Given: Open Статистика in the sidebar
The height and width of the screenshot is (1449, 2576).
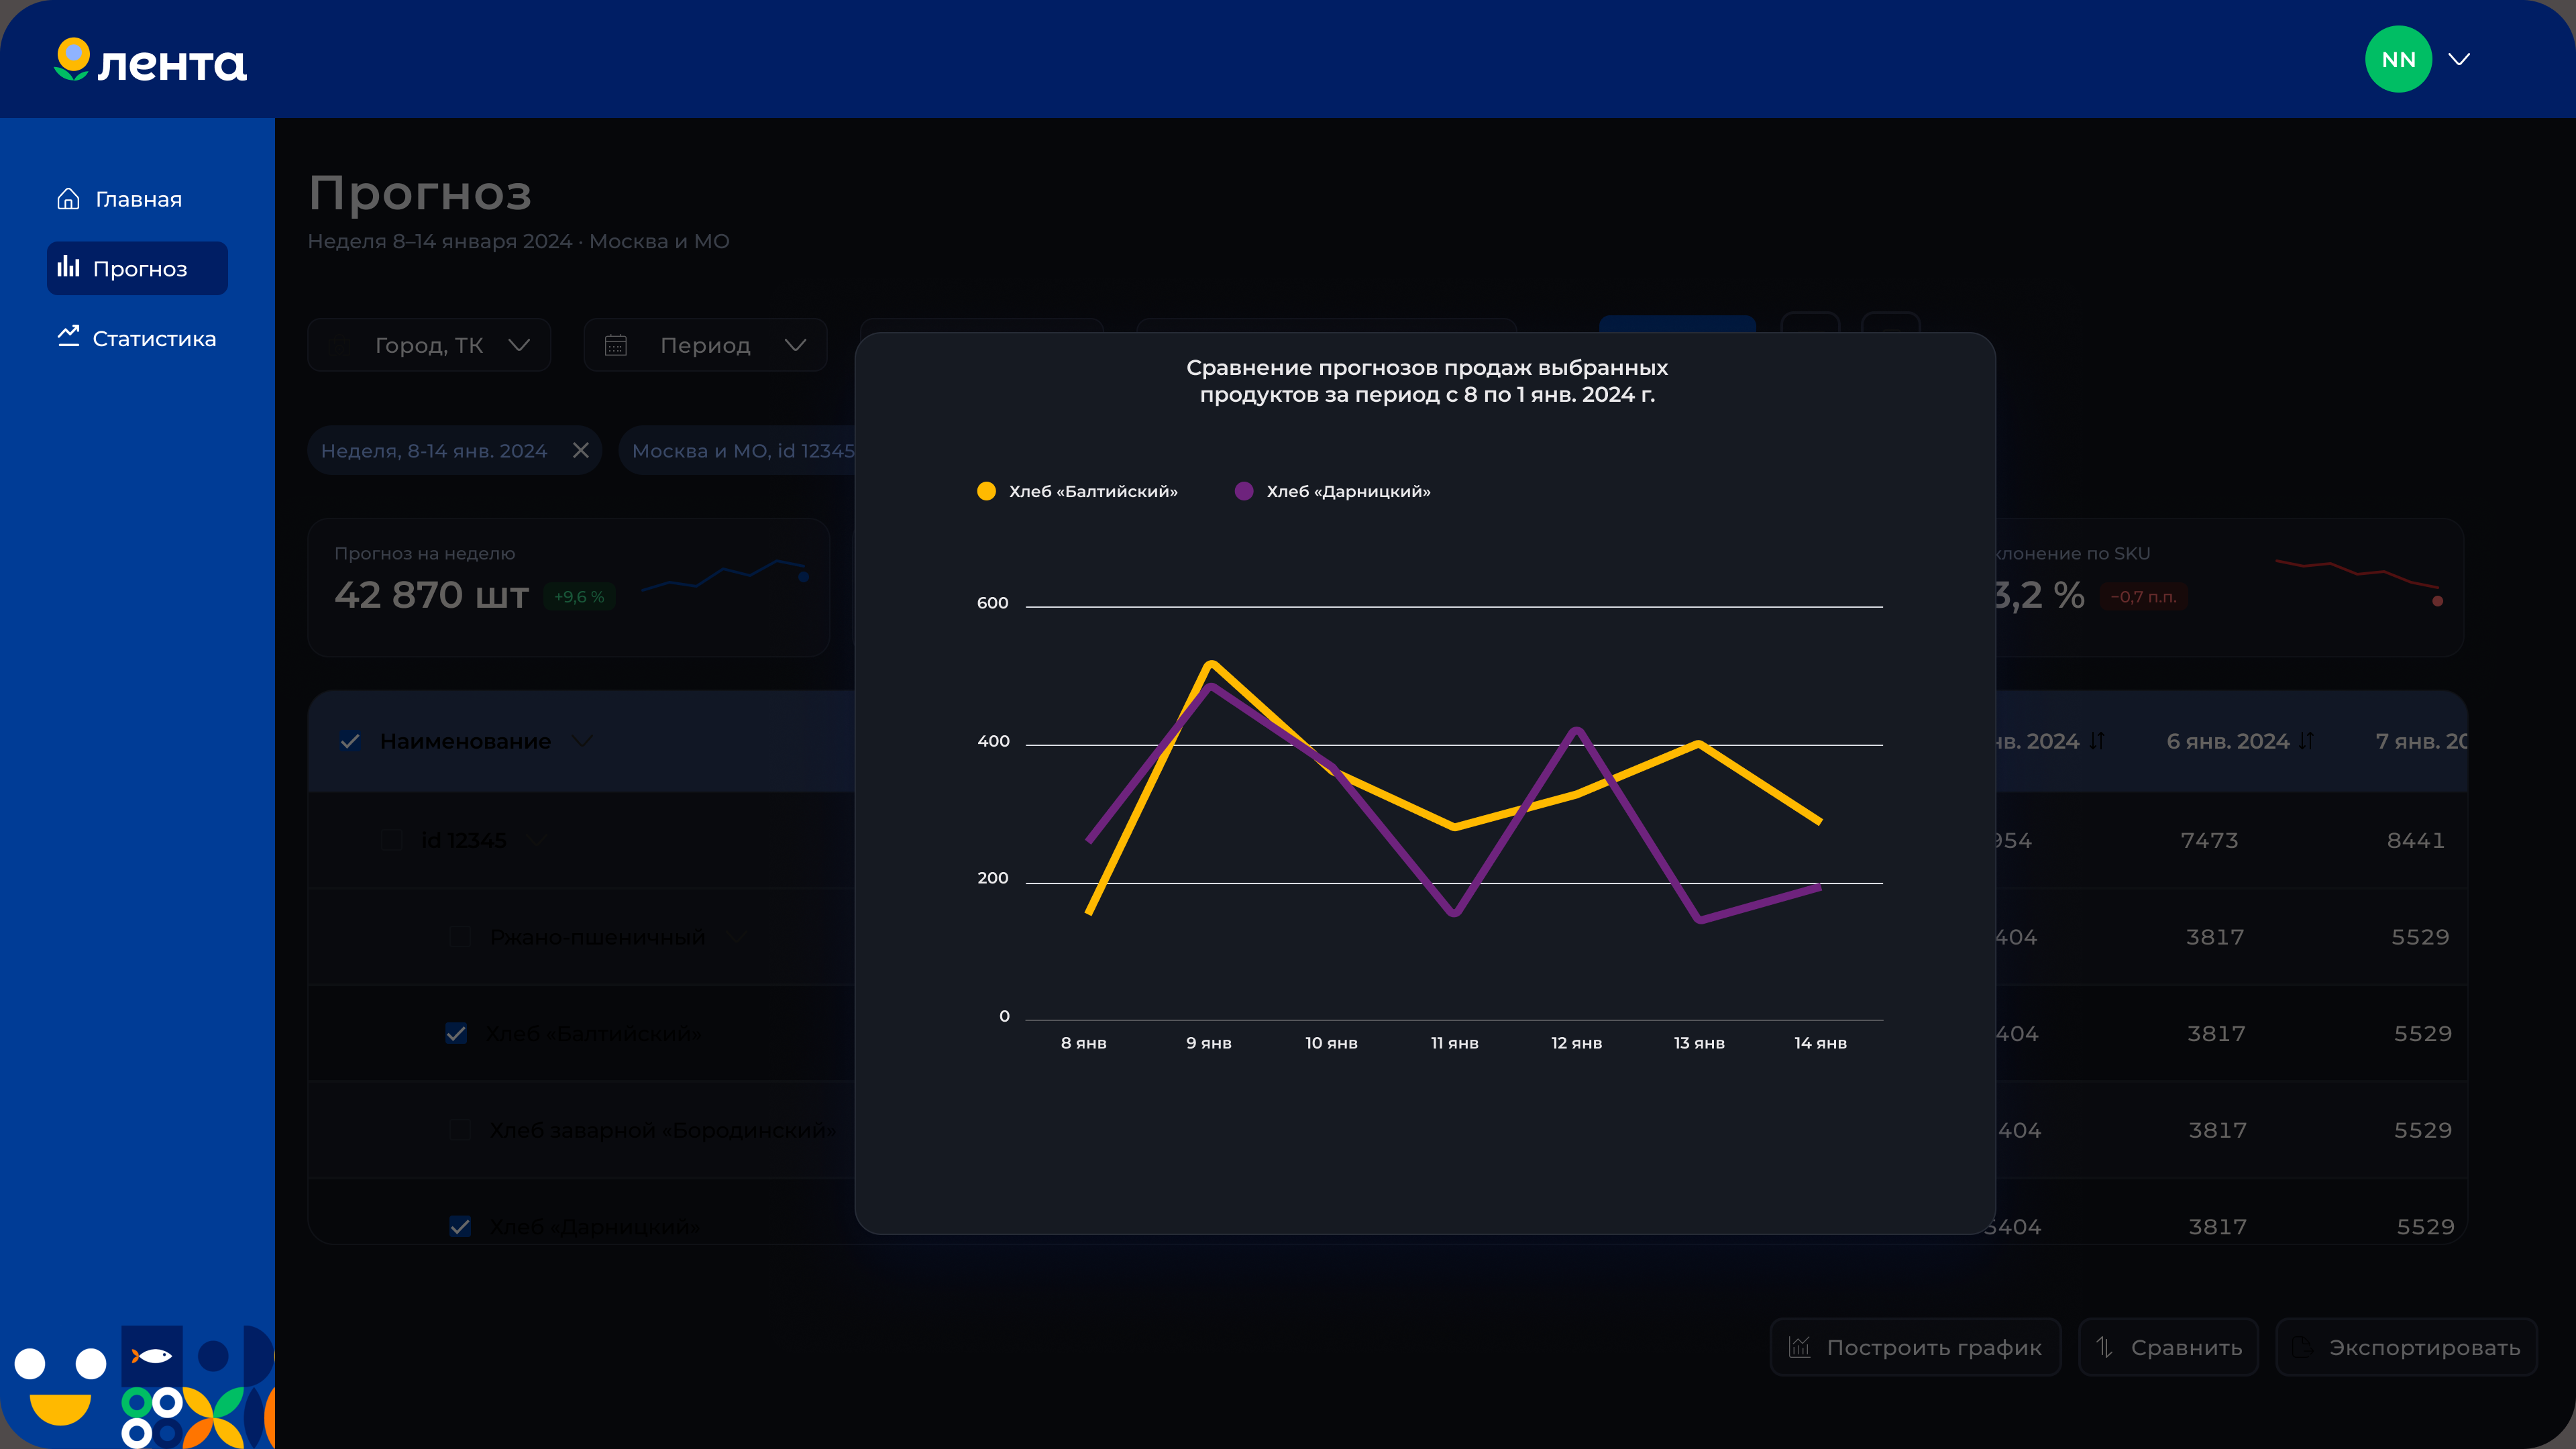Looking at the screenshot, I should click(137, 338).
